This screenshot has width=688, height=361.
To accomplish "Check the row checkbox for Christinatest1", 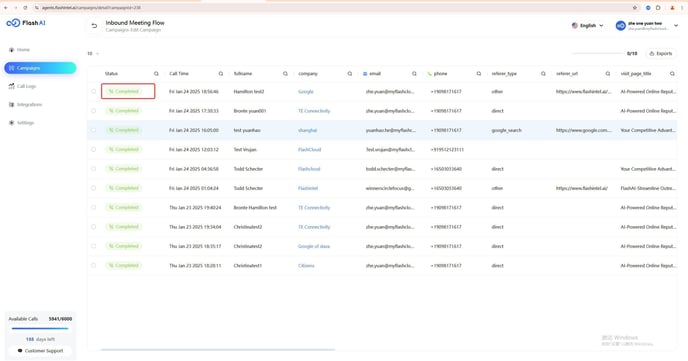I will 93,265.
